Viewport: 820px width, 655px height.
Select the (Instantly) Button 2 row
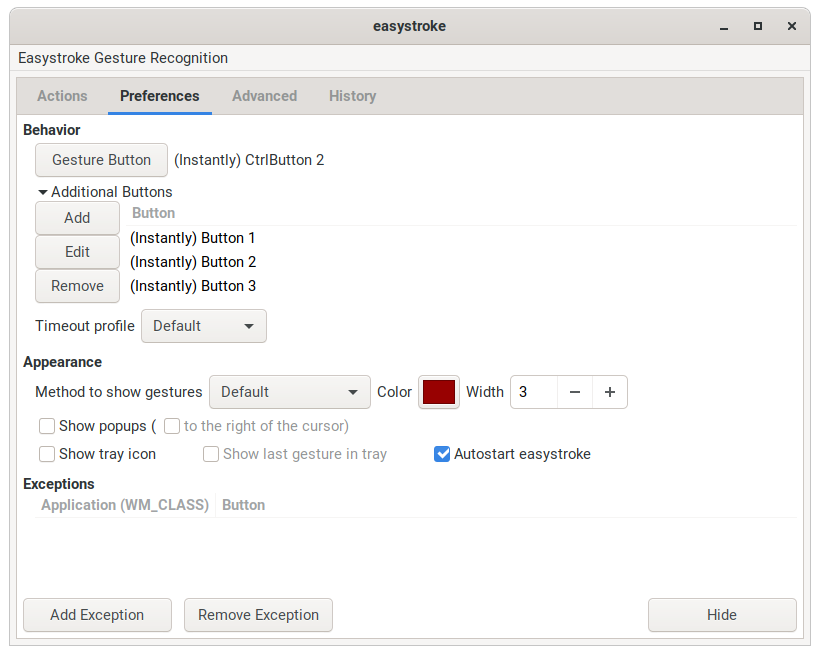coord(462,262)
